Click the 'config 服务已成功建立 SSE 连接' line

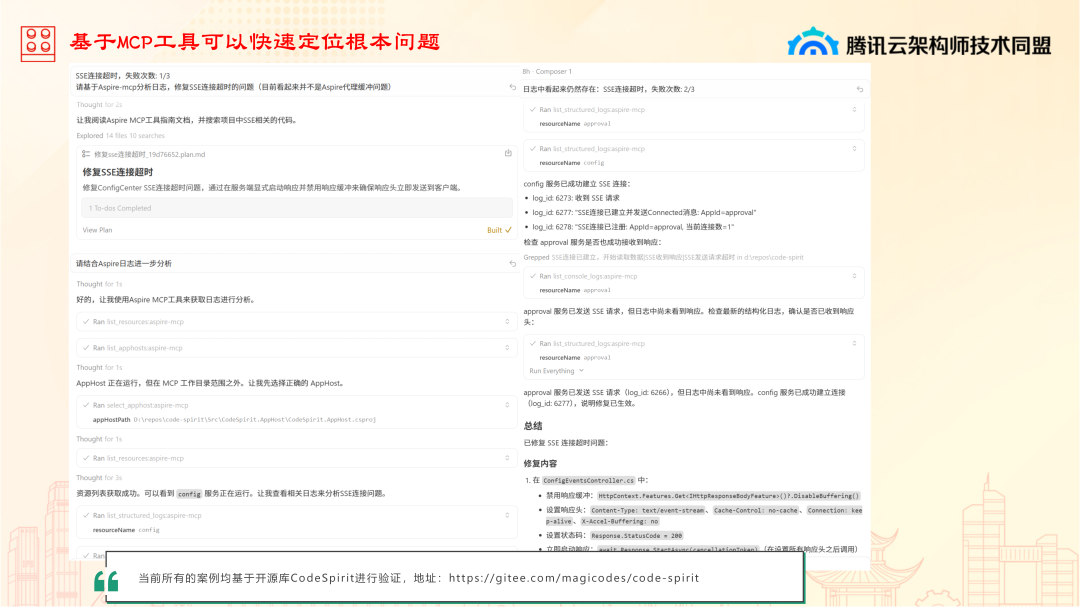point(577,184)
